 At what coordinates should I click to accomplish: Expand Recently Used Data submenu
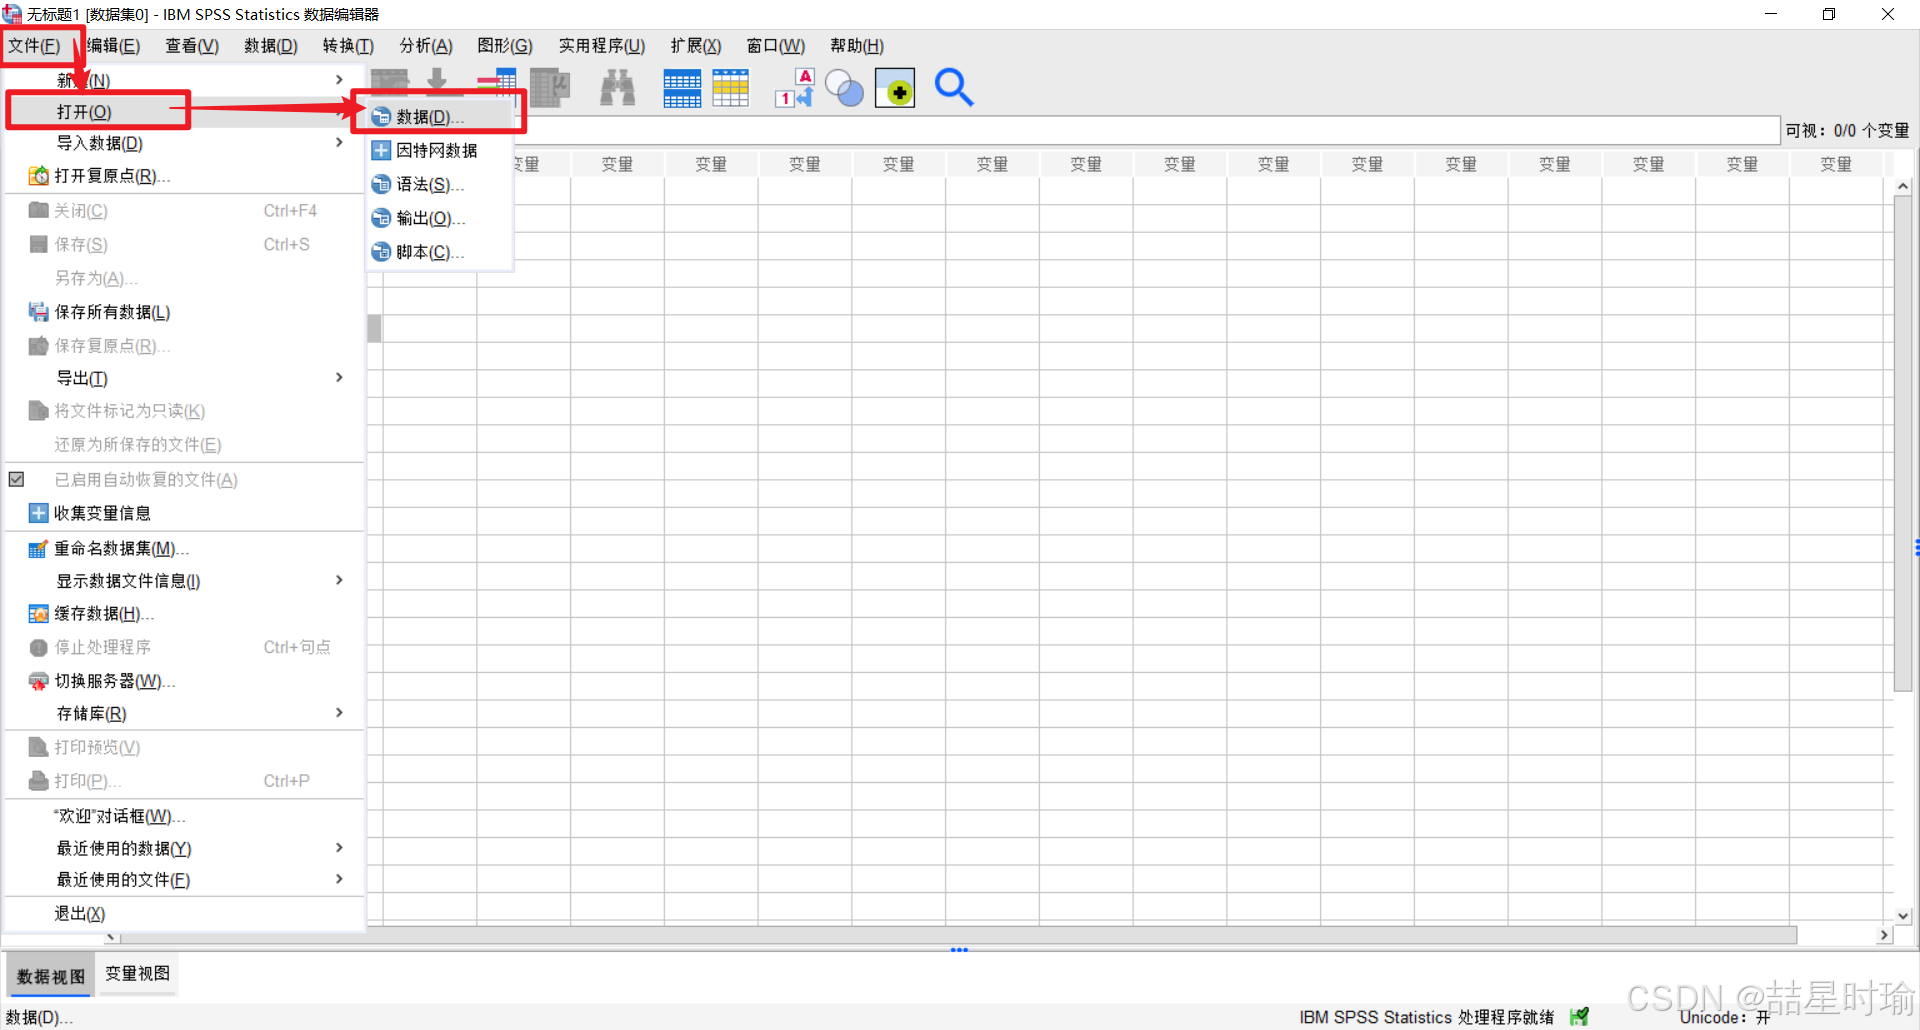340,848
